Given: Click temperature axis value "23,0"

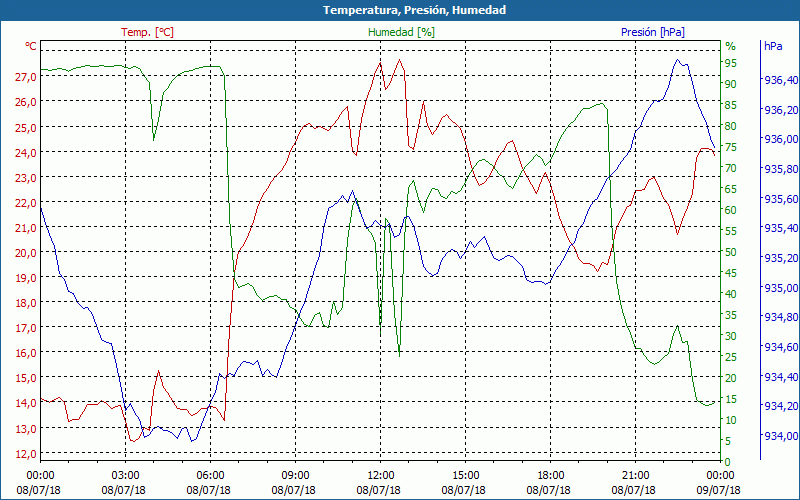Looking at the screenshot, I should (x=26, y=177).
